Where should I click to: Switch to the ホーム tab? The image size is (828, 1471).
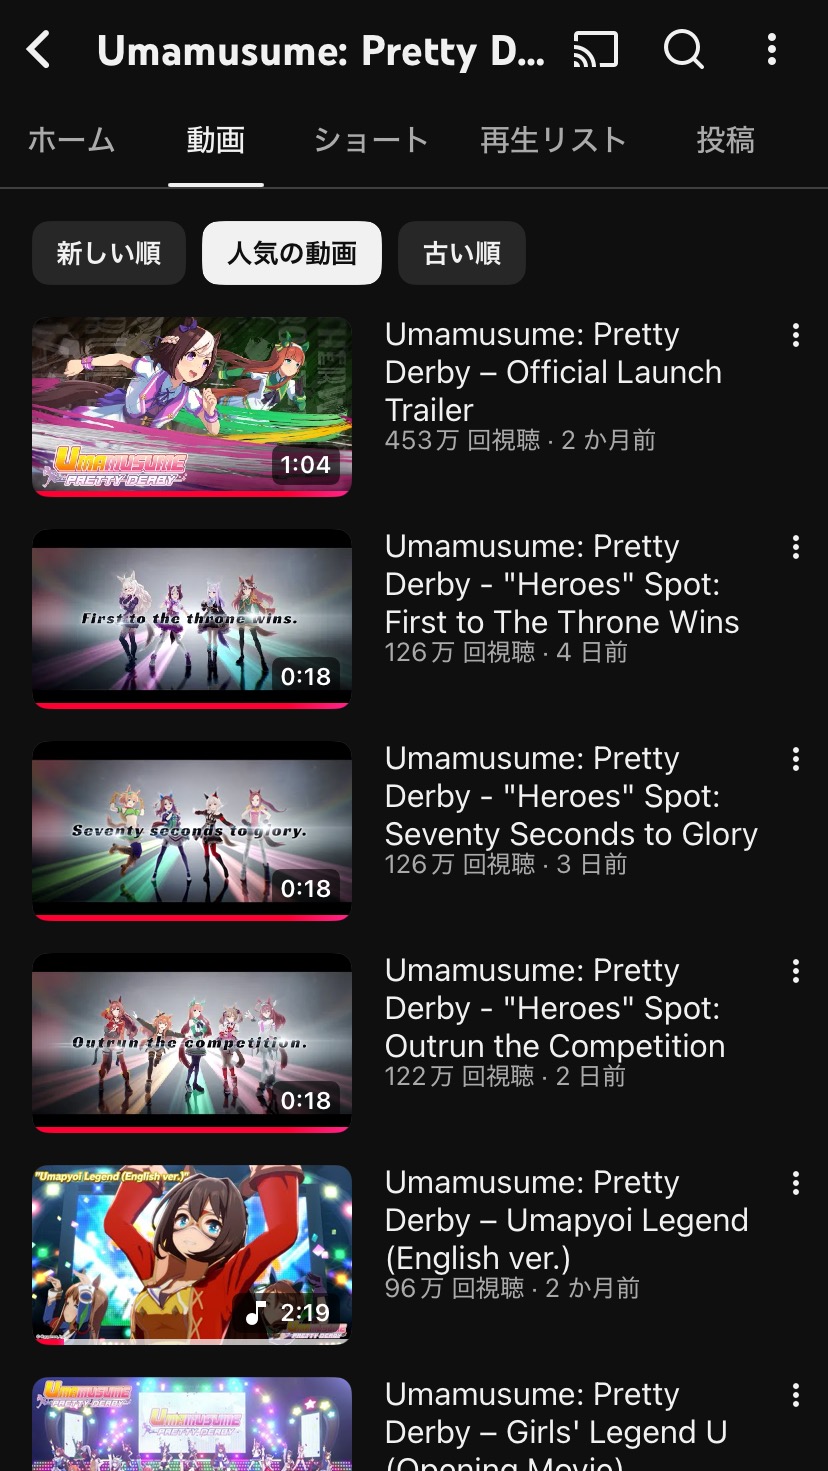(x=71, y=140)
